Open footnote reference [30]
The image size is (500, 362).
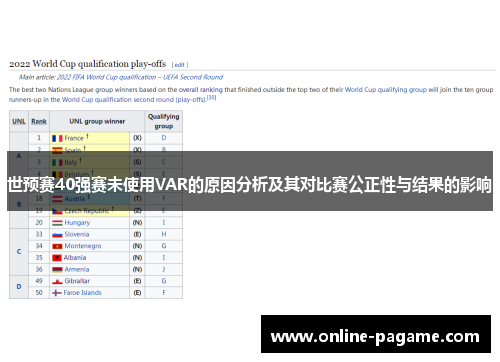point(212,98)
